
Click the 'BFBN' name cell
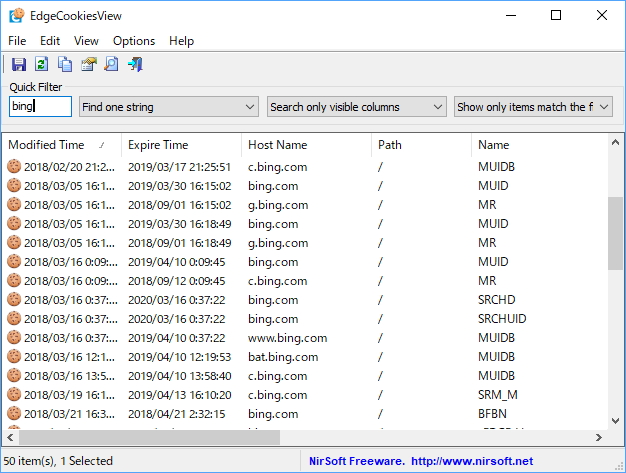[492, 414]
